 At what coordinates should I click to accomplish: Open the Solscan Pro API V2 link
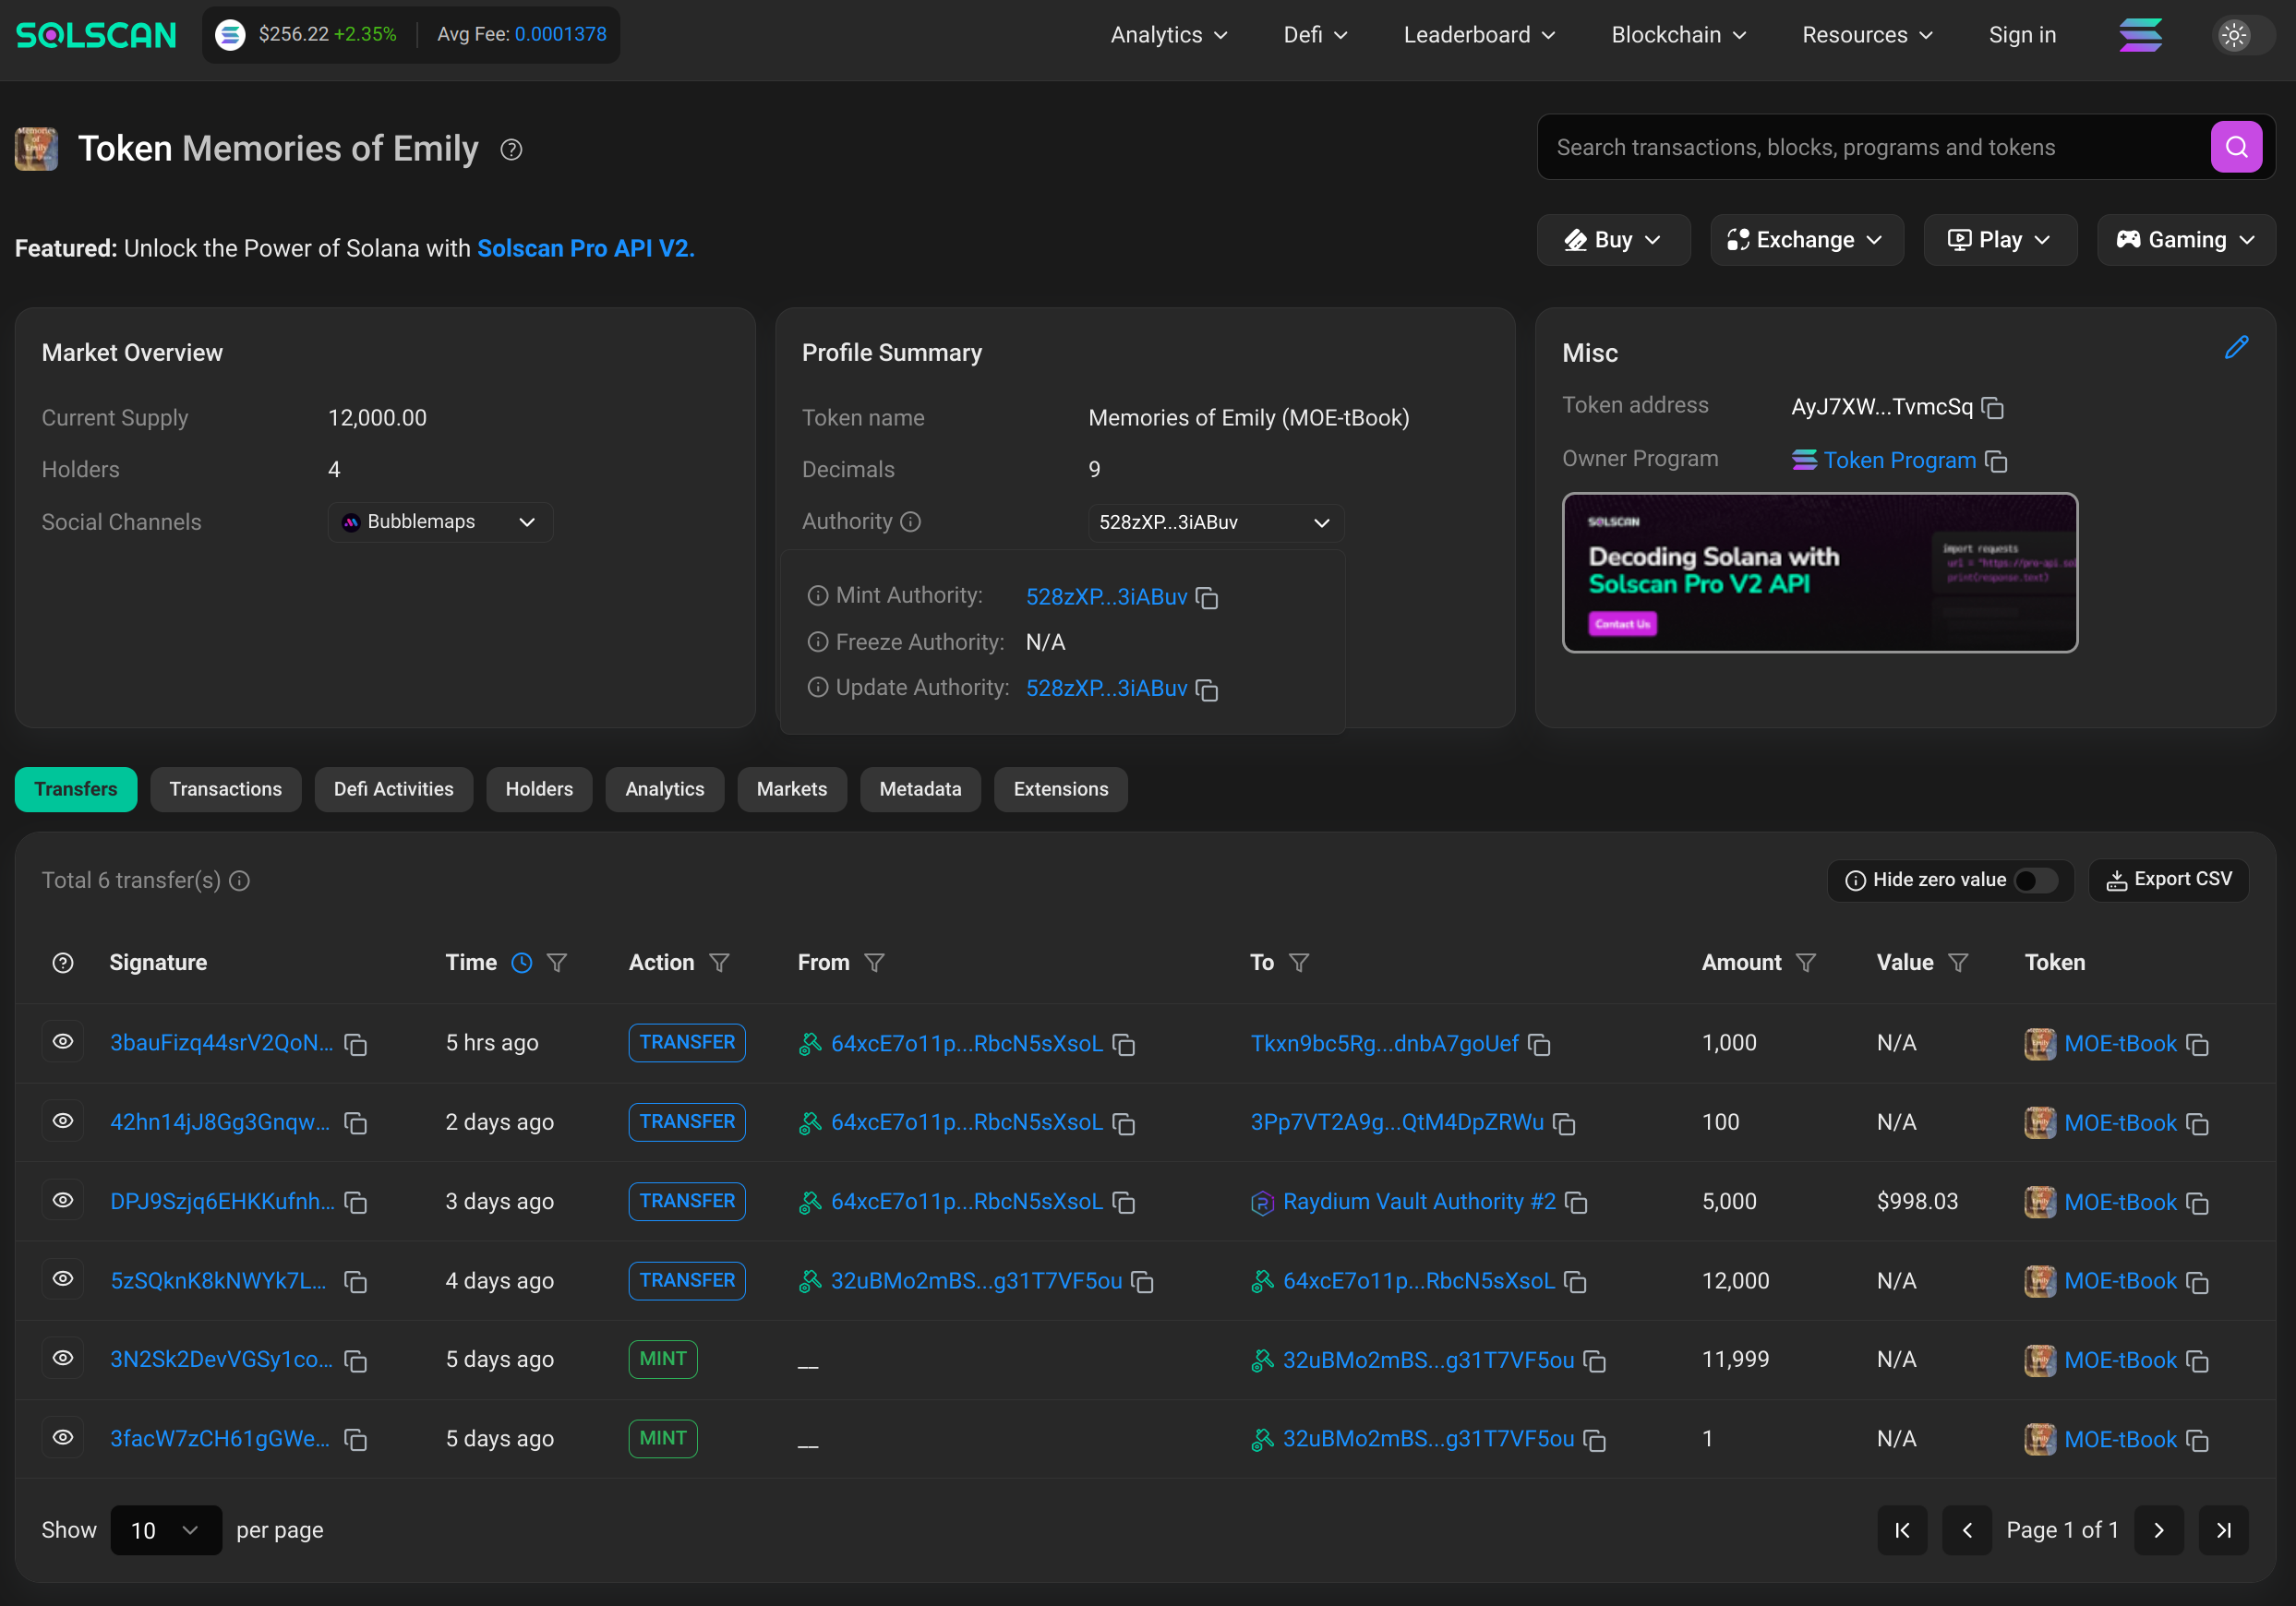(585, 248)
